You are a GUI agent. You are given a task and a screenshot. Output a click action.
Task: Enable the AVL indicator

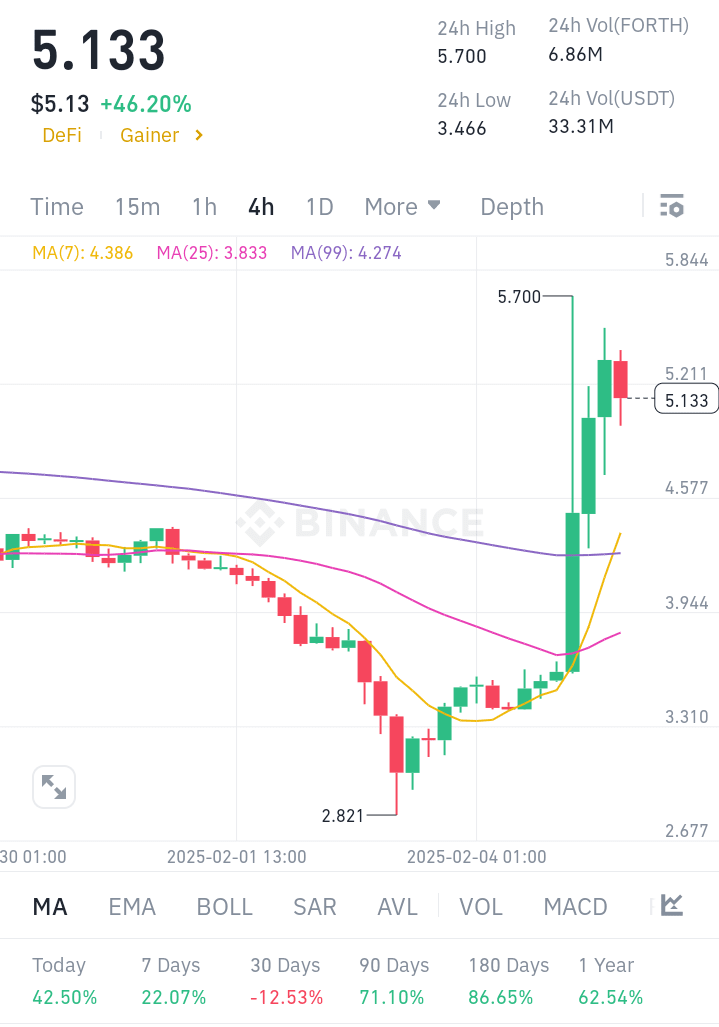pos(397,907)
